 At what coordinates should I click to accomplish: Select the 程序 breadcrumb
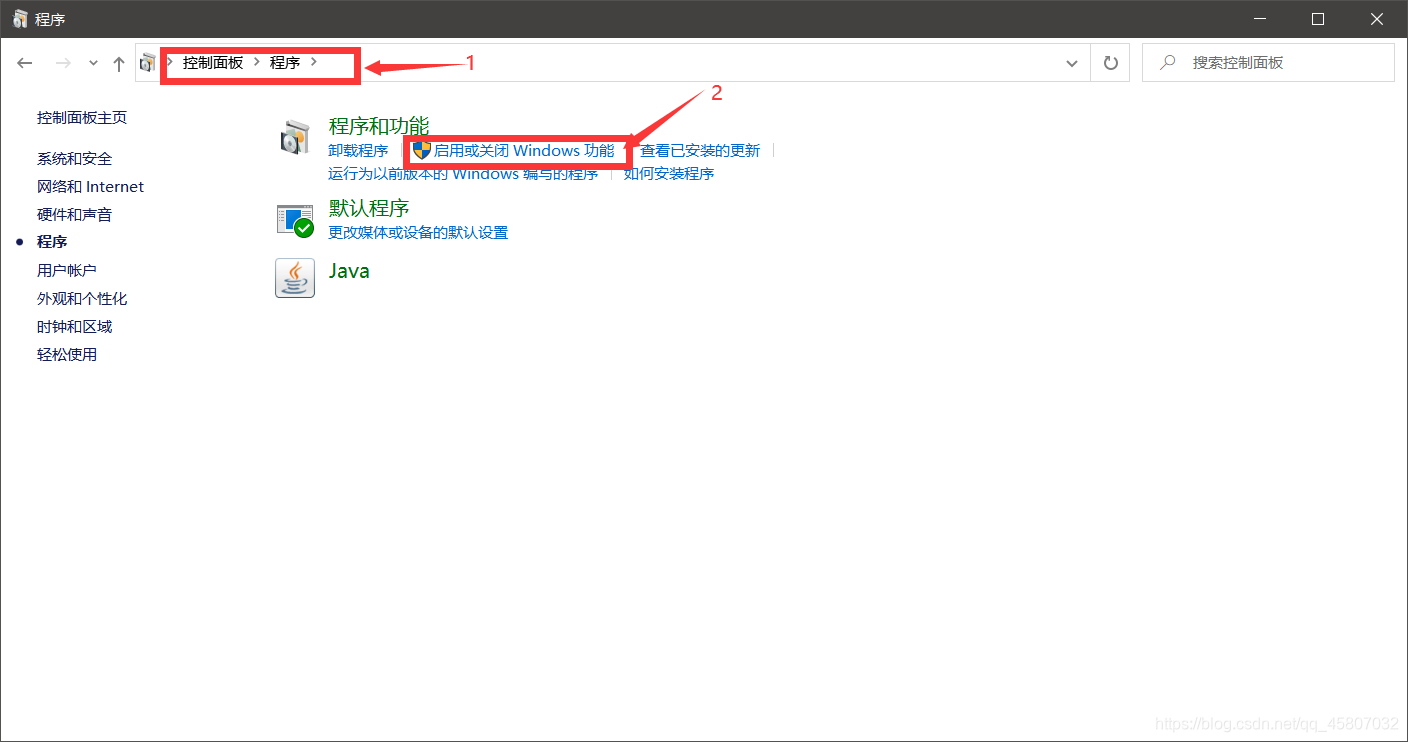click(285, 62)
